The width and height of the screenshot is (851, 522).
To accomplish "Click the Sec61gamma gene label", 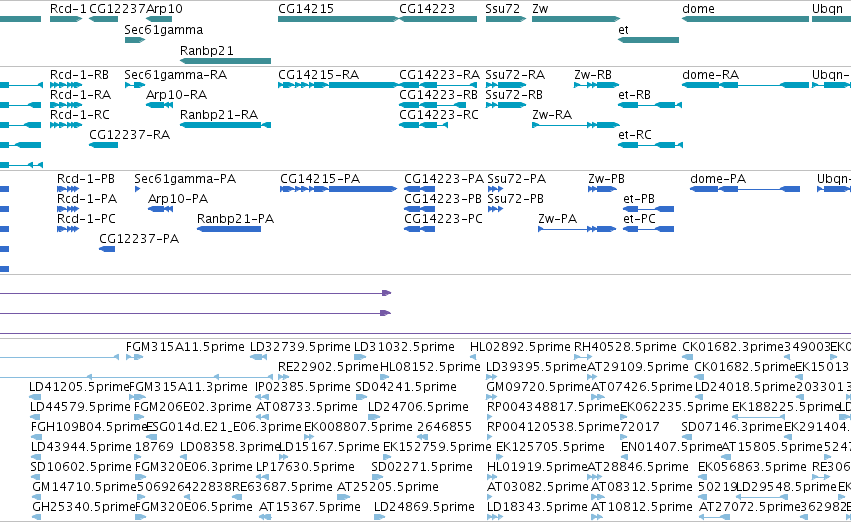I will 163,30.
